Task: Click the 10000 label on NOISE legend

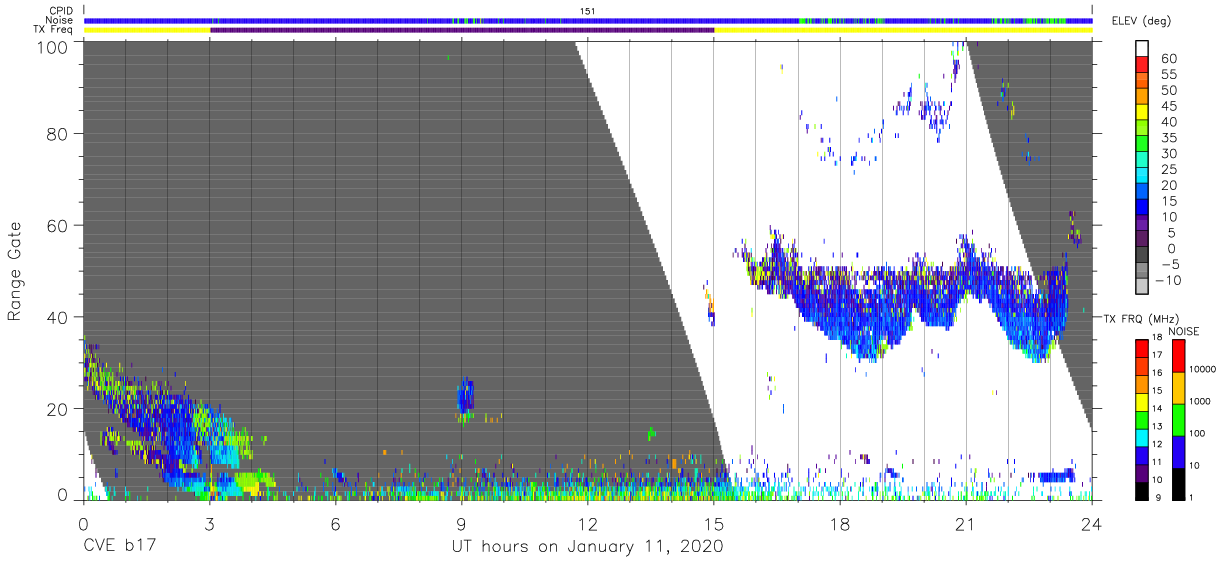Action: [x=1204, y=370]
